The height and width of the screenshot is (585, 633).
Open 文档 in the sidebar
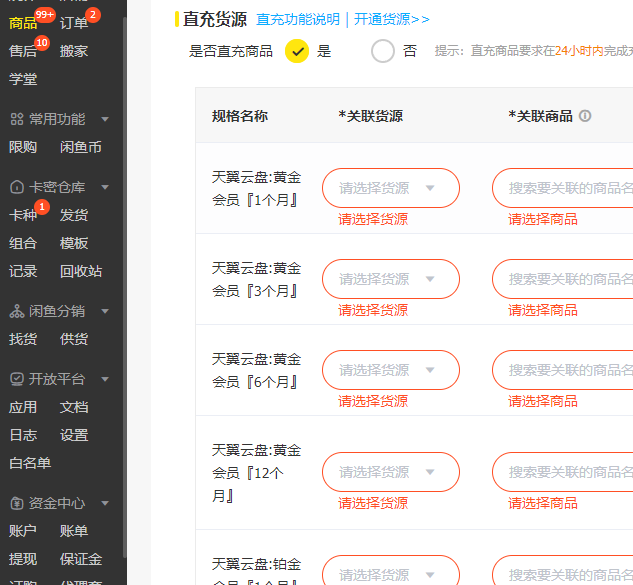point(74,407)
